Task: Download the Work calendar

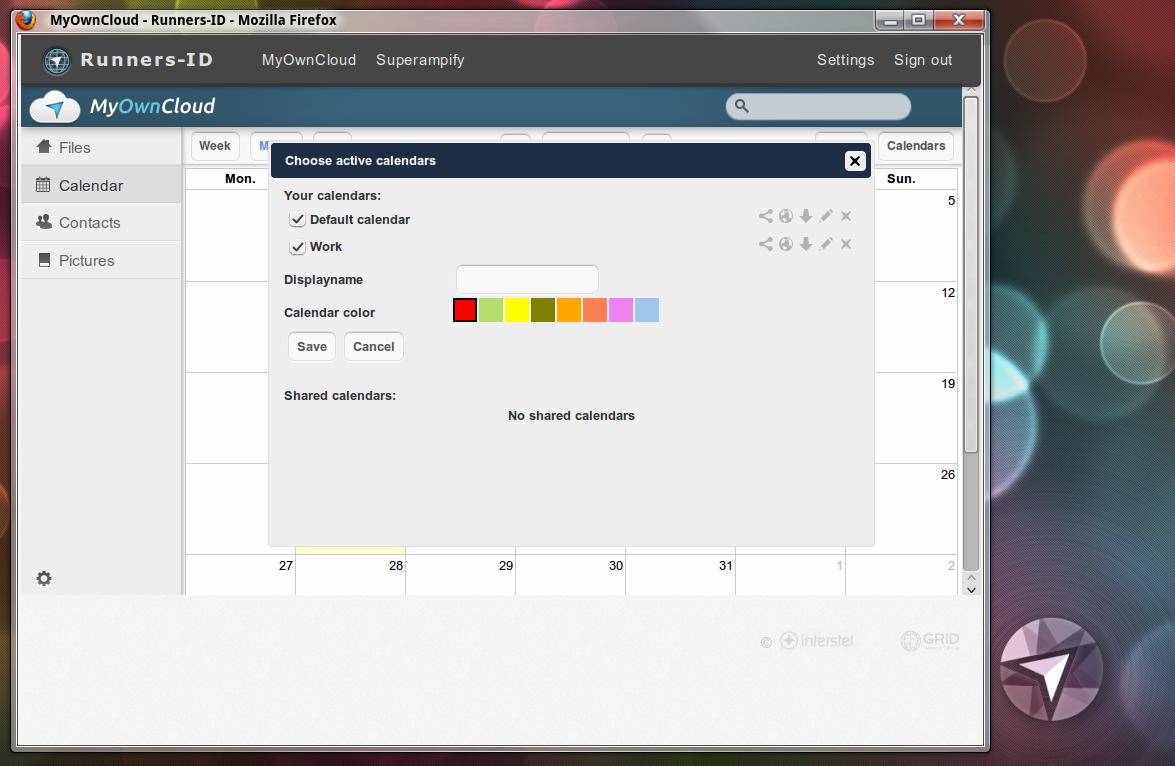Action: coord(806,244)
